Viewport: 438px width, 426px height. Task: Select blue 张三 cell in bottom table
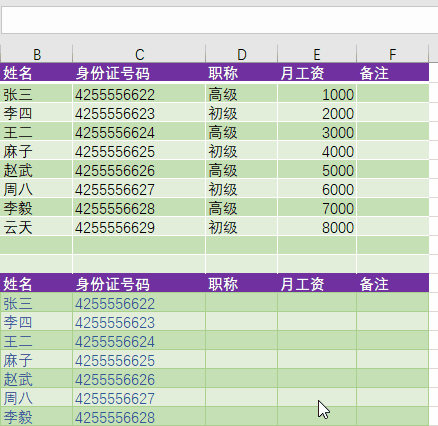(x=36, y=302)
